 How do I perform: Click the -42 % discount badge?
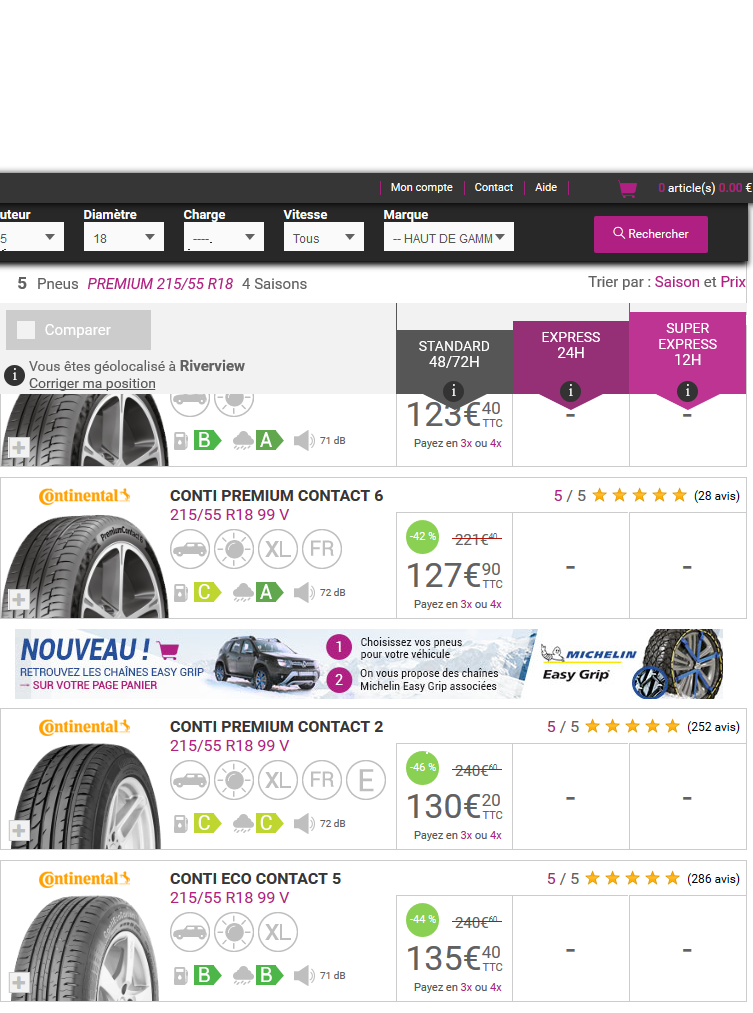pos(422,537)
